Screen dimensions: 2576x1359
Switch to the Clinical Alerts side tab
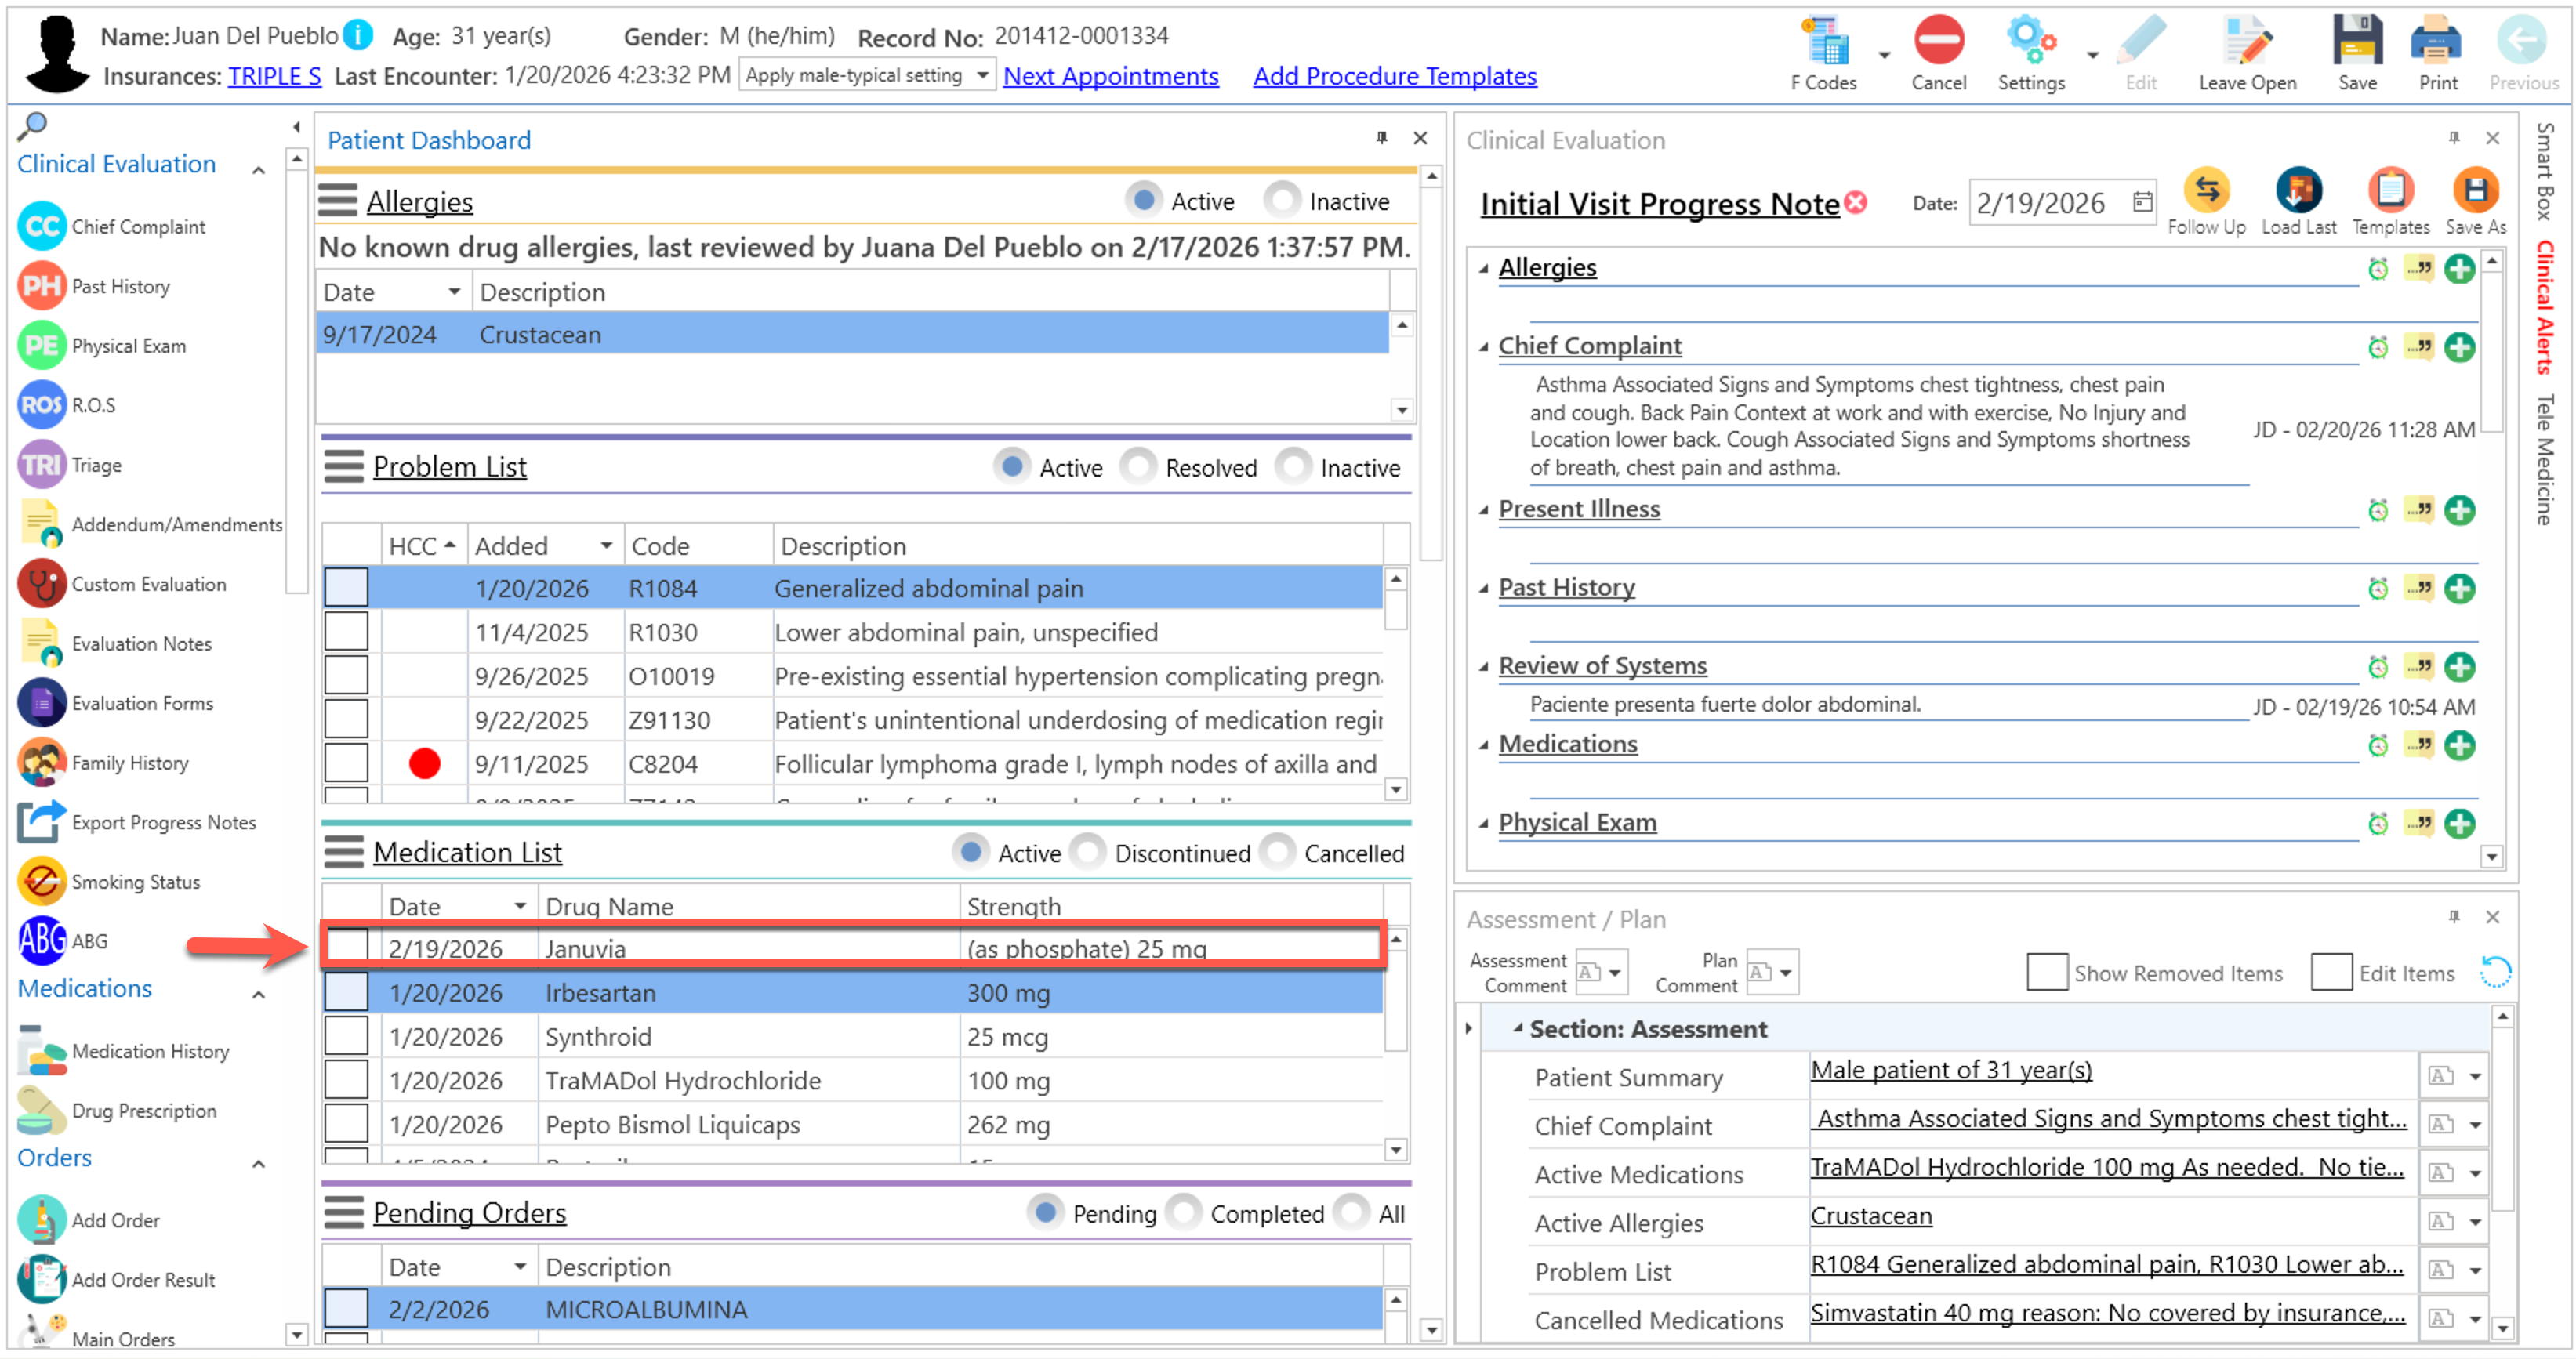point(2545,307)
